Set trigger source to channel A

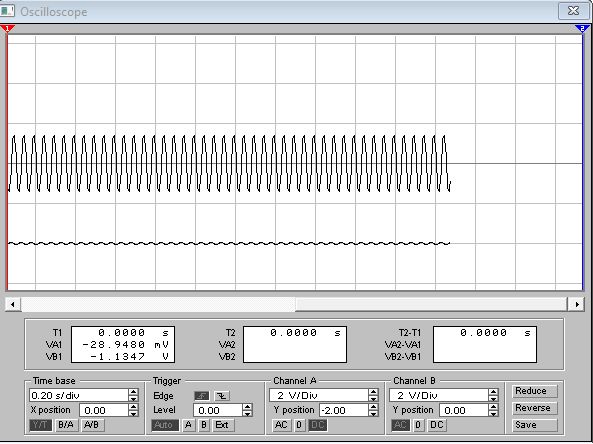[x=188, y=425]
